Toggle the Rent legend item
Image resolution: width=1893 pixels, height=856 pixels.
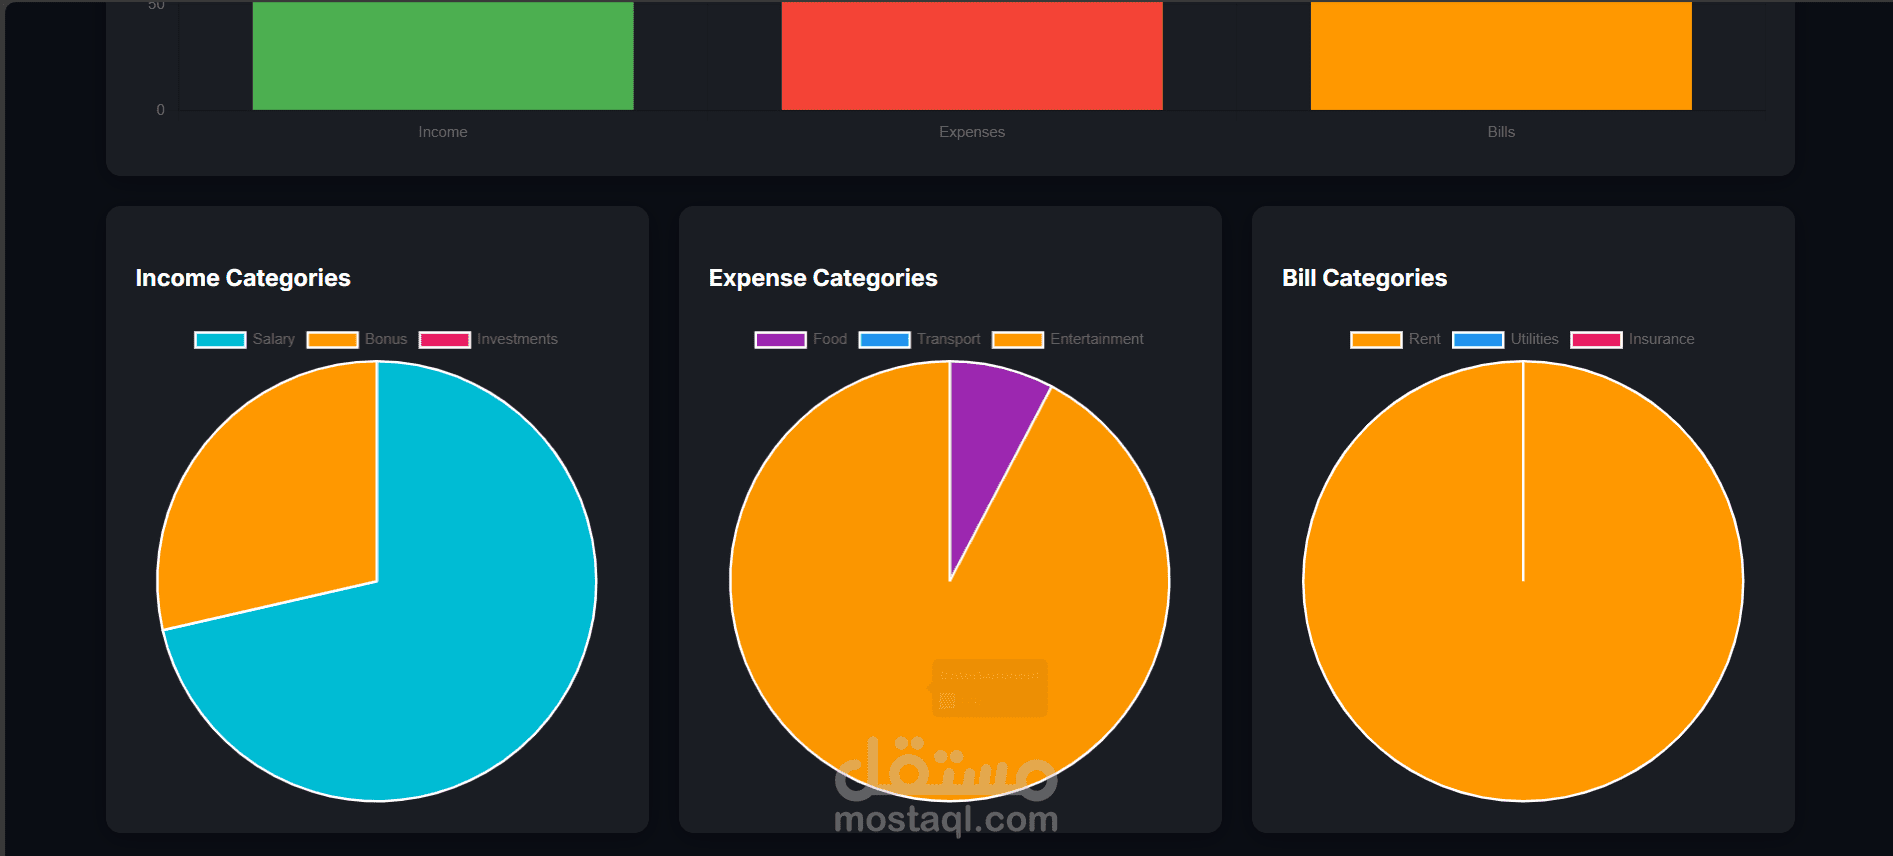coord(1396,339)
